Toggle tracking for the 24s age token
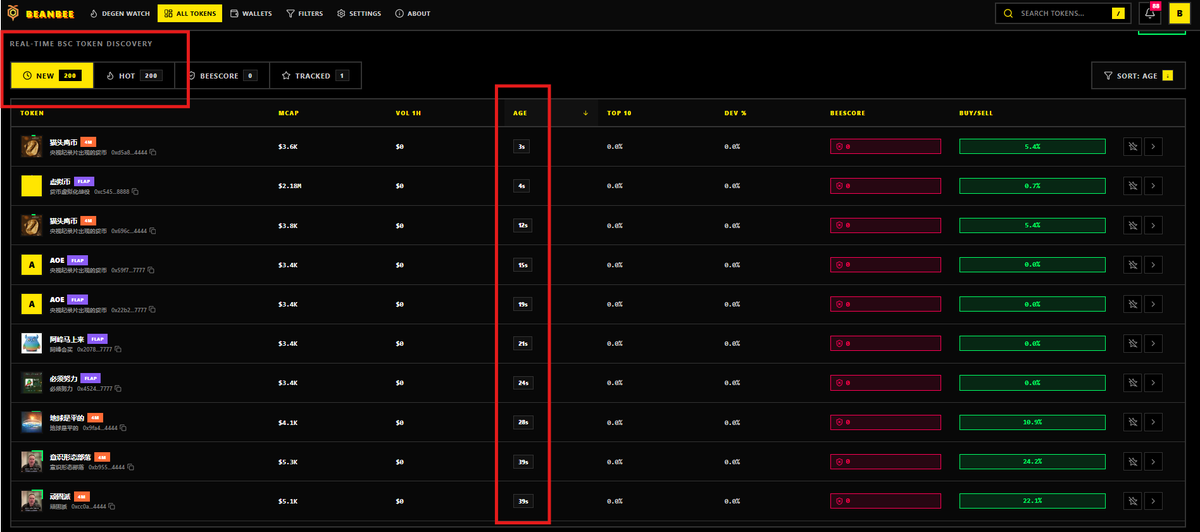This screenshot has height=532, width=1200. click(x=1132, y=382)
